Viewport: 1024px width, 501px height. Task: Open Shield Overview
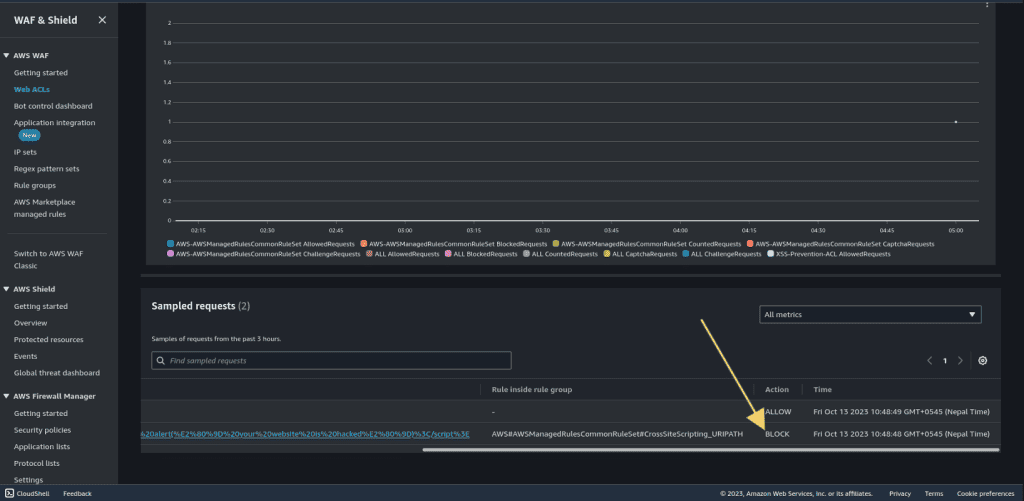pos(30,323)
